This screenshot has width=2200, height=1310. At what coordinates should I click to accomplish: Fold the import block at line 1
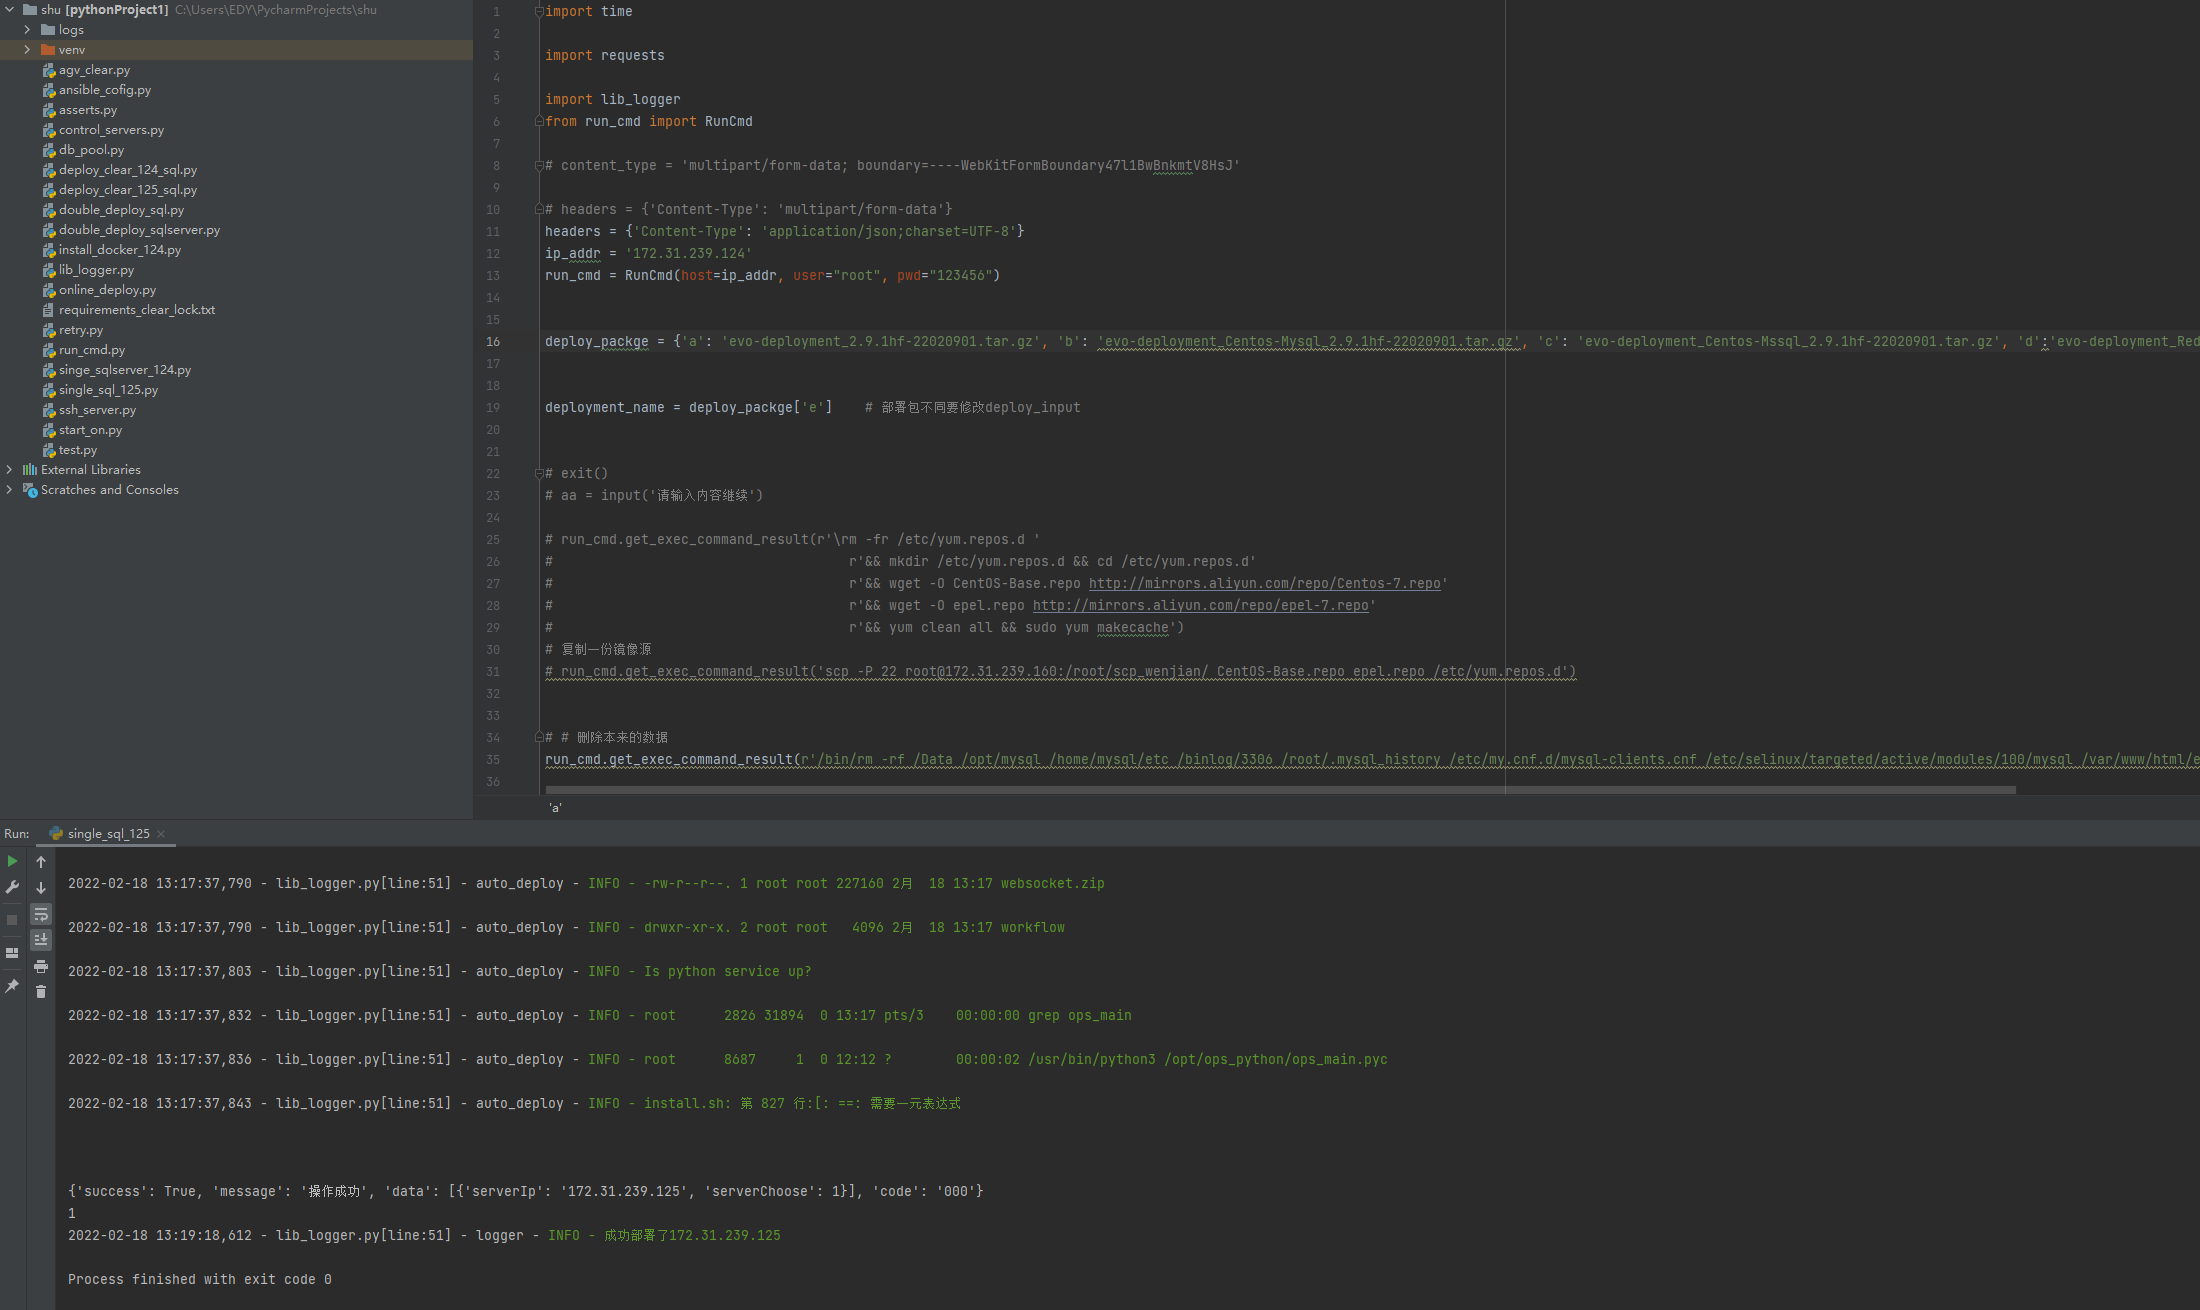[x=539, y=12]
